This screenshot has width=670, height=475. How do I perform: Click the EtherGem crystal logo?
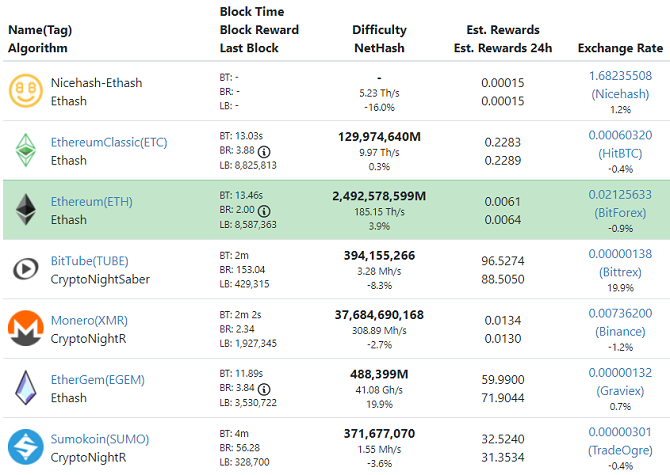pyautogui.click(x=26, y=387)
